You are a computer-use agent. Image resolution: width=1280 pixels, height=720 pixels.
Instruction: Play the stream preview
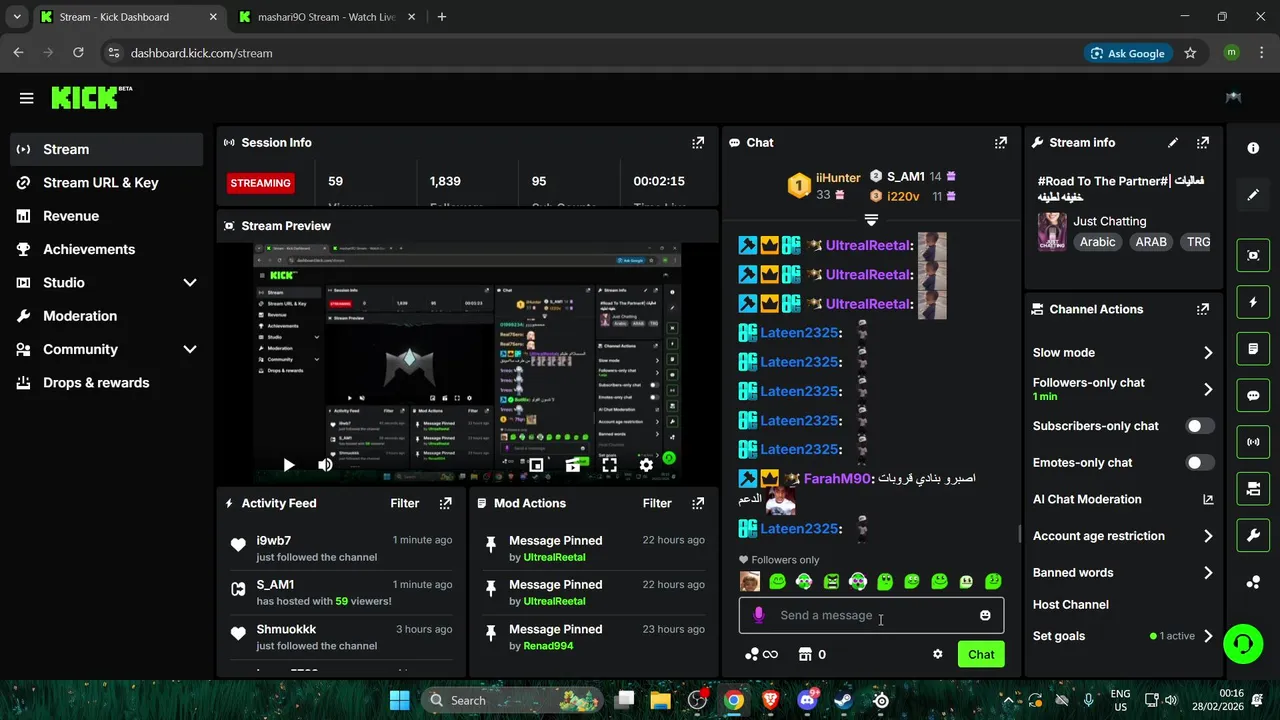(288, 465)
